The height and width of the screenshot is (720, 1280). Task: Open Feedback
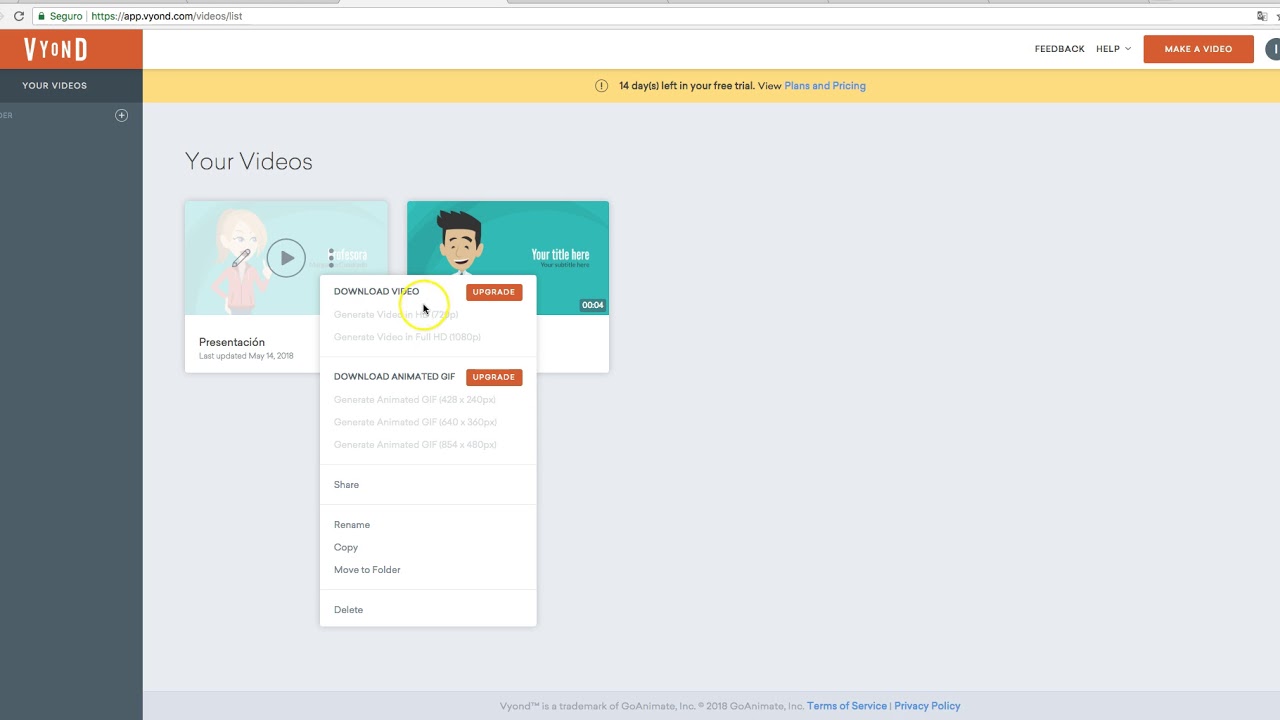(1059, 49)
